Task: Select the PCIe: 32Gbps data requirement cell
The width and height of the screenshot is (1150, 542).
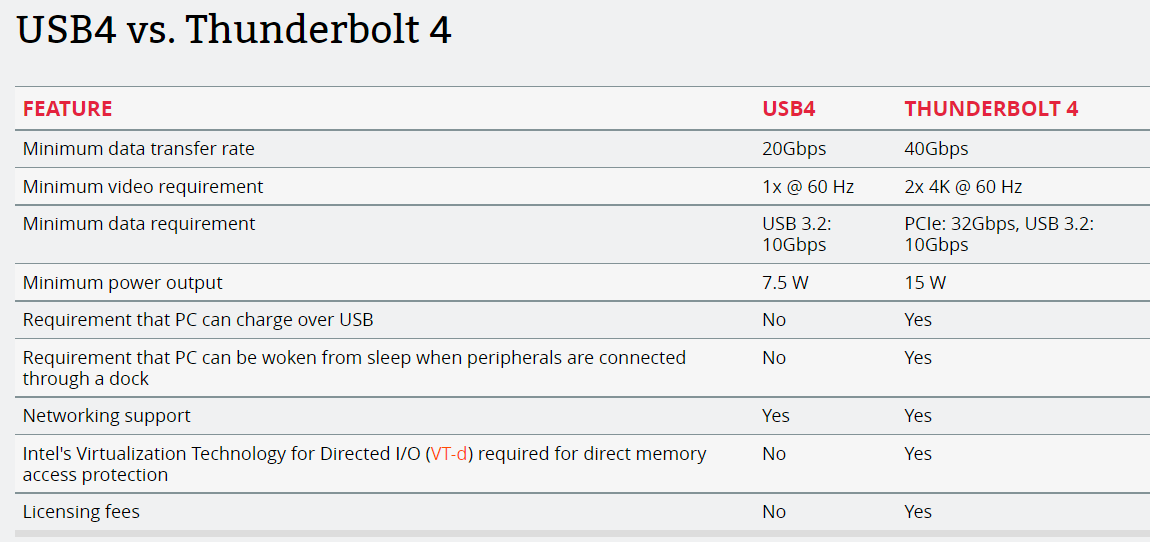Action: pos(1000,234)
